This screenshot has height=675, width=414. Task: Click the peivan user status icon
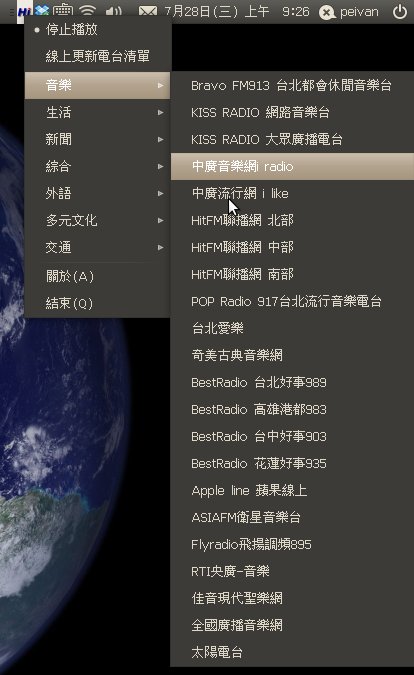327,12
